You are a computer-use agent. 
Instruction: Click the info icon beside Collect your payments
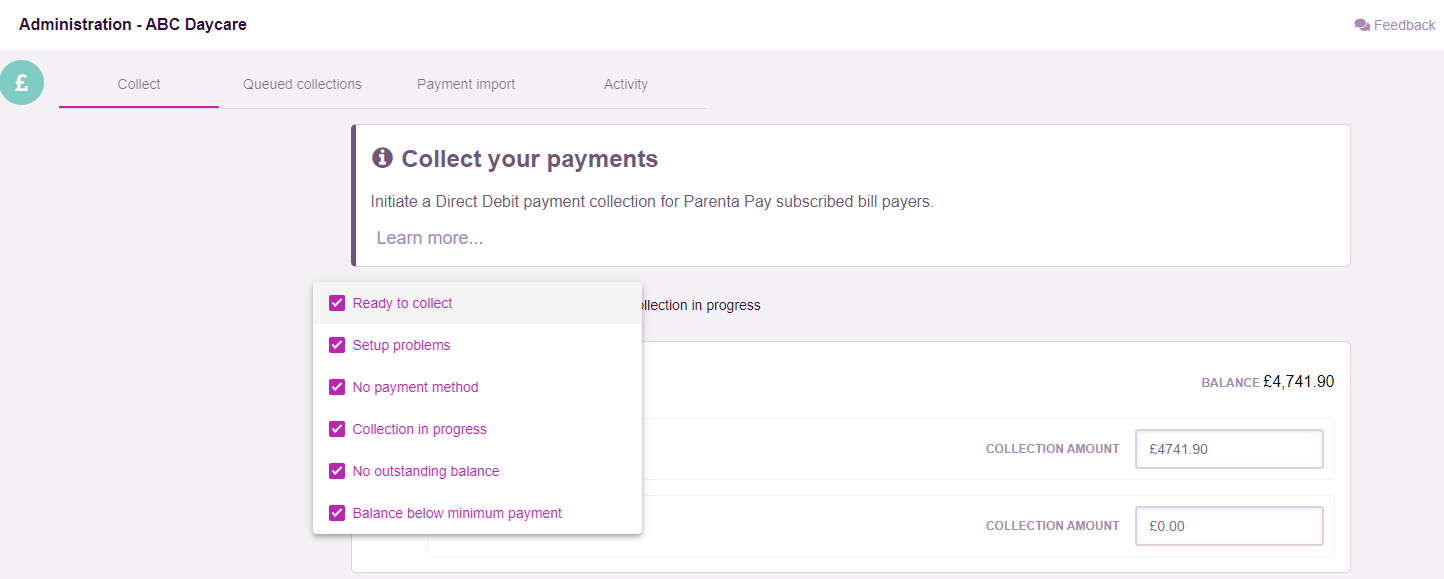pyautogui.click(x=382, y=158)
